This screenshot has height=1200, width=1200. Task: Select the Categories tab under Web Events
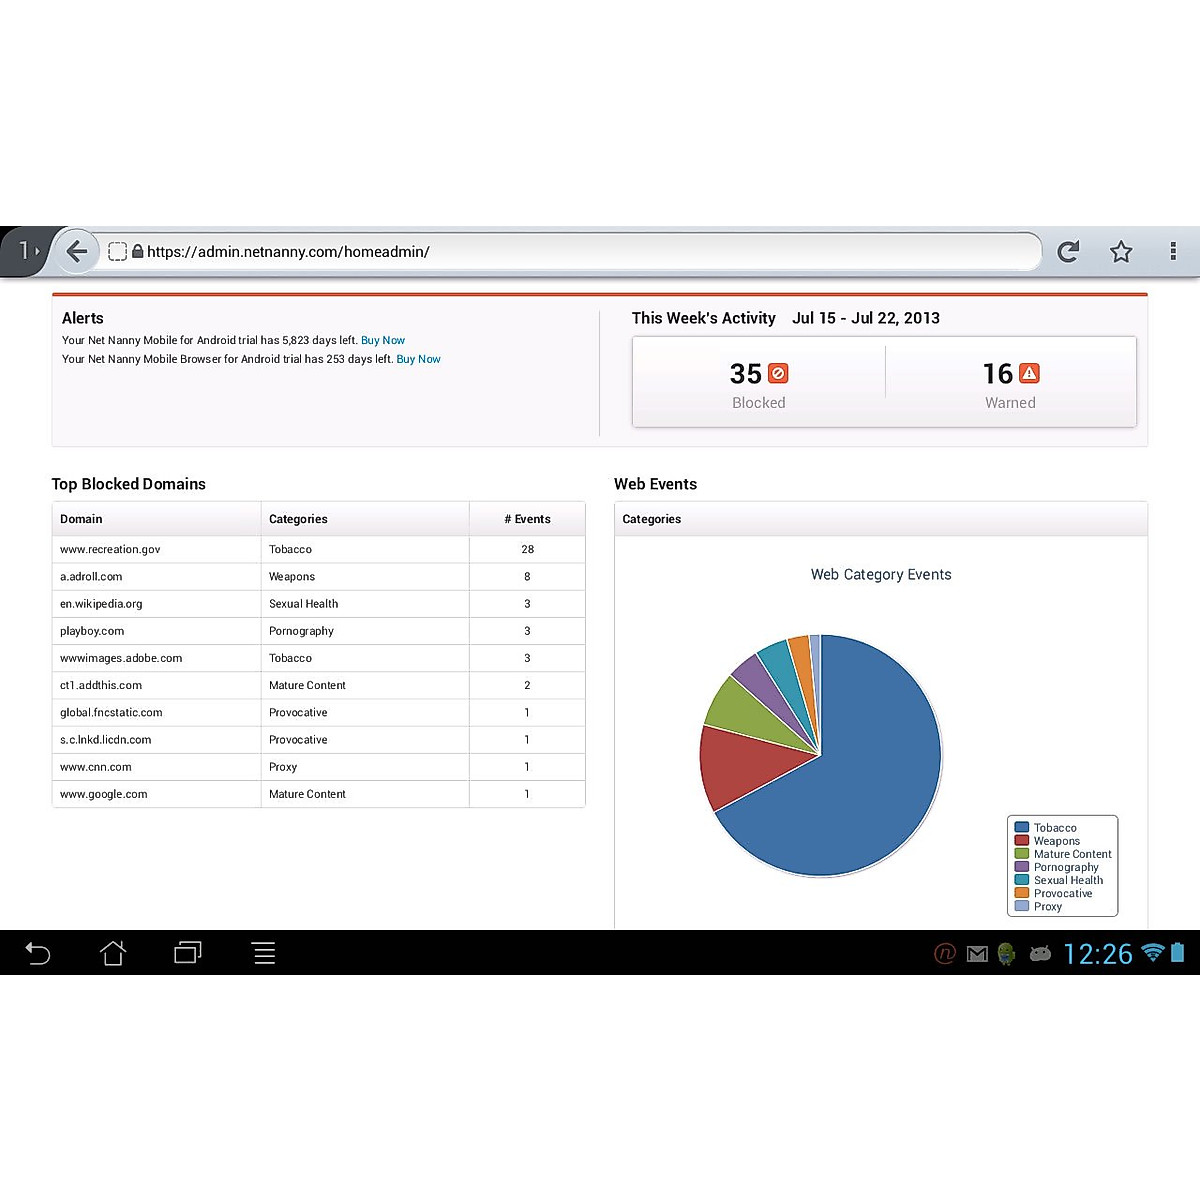(651, 519)
